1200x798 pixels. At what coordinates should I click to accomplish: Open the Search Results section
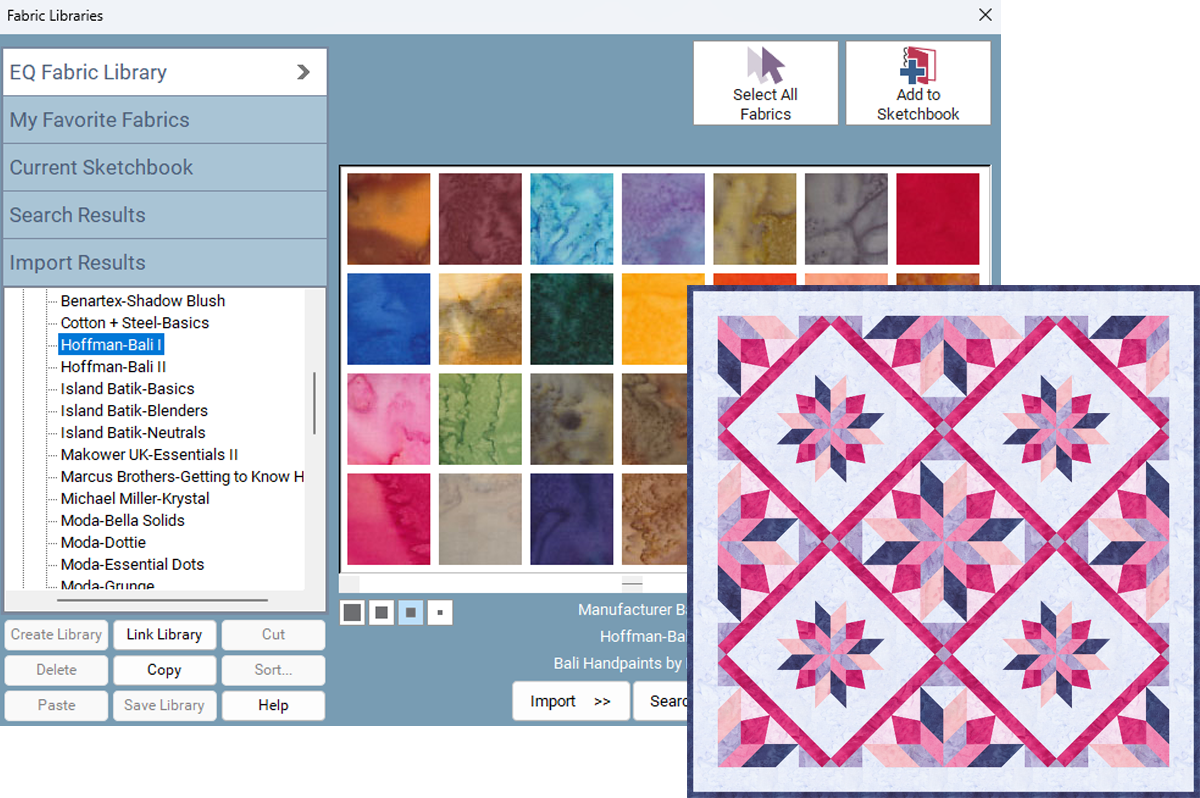click(165, 215)
